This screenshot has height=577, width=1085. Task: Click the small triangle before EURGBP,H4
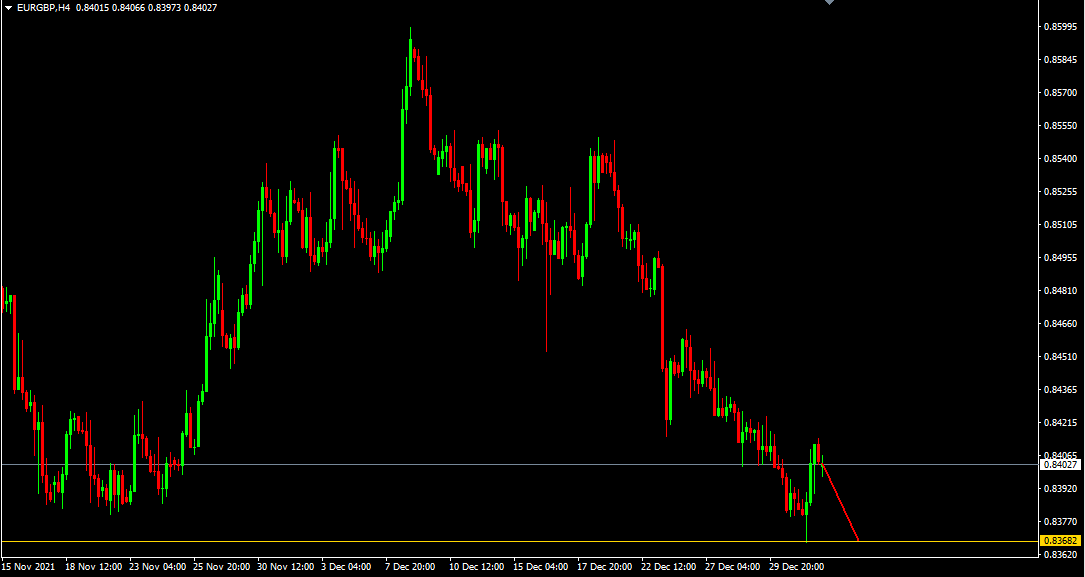(x=8, y=8)
